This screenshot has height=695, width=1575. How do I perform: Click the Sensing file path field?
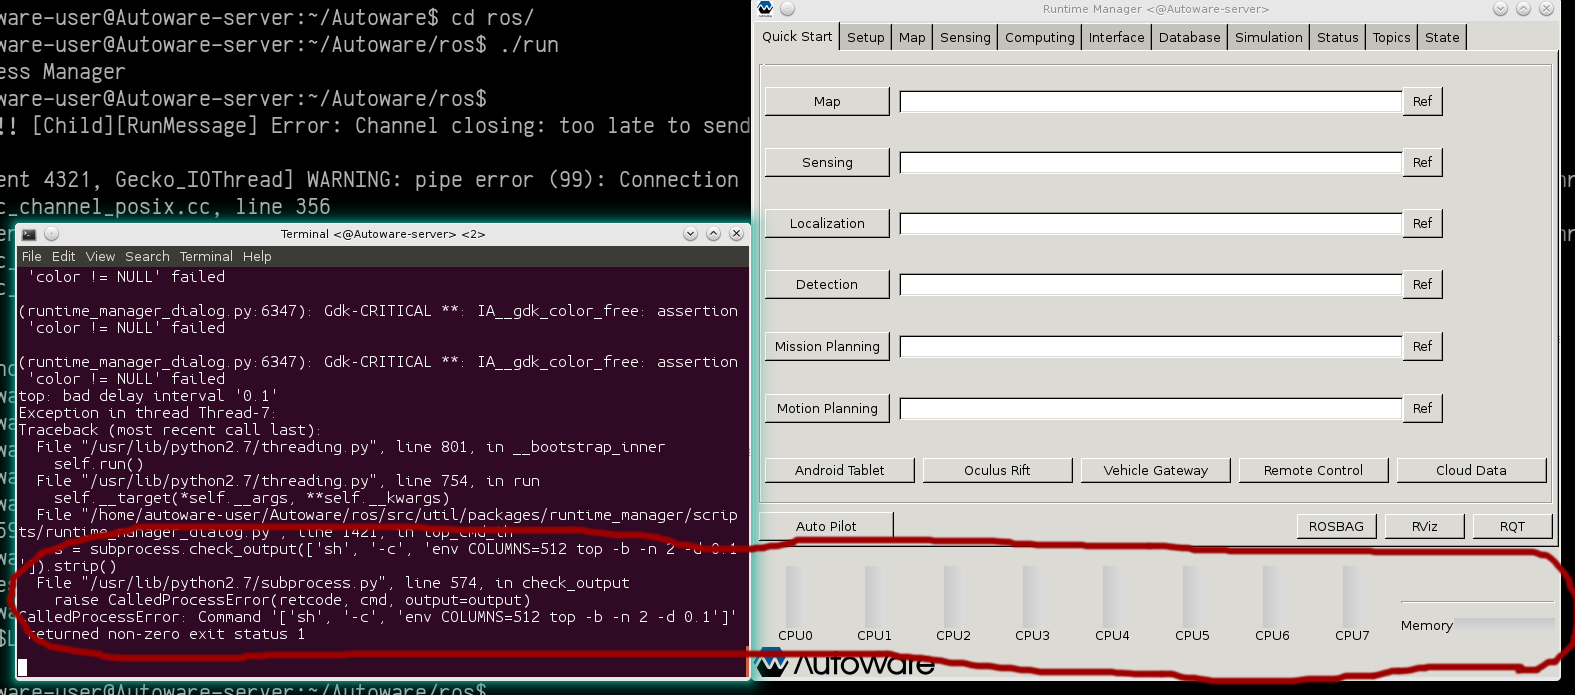click(x=1150, y=163)
